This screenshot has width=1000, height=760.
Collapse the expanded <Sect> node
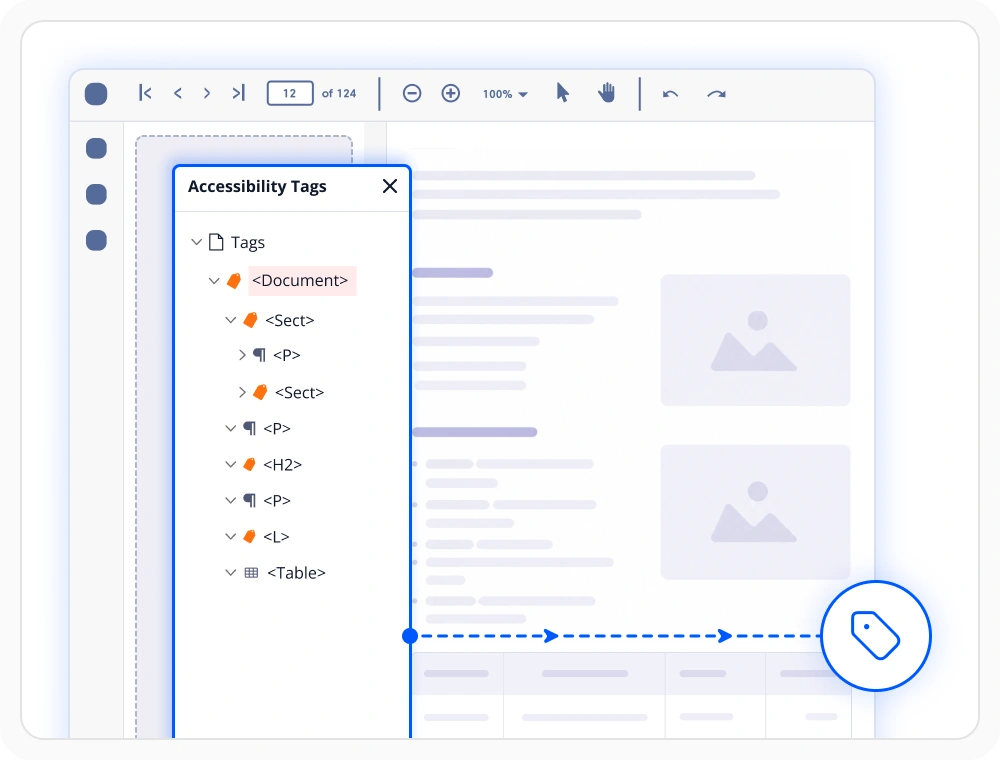pyautogui.click(x=231, y=320)
